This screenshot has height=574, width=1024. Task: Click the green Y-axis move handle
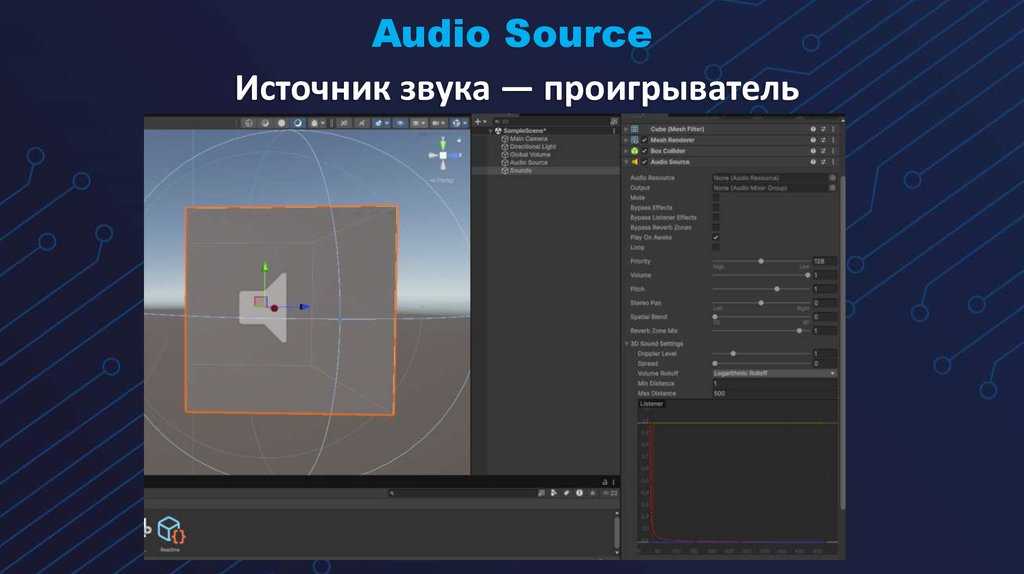(x=265, y=266)
